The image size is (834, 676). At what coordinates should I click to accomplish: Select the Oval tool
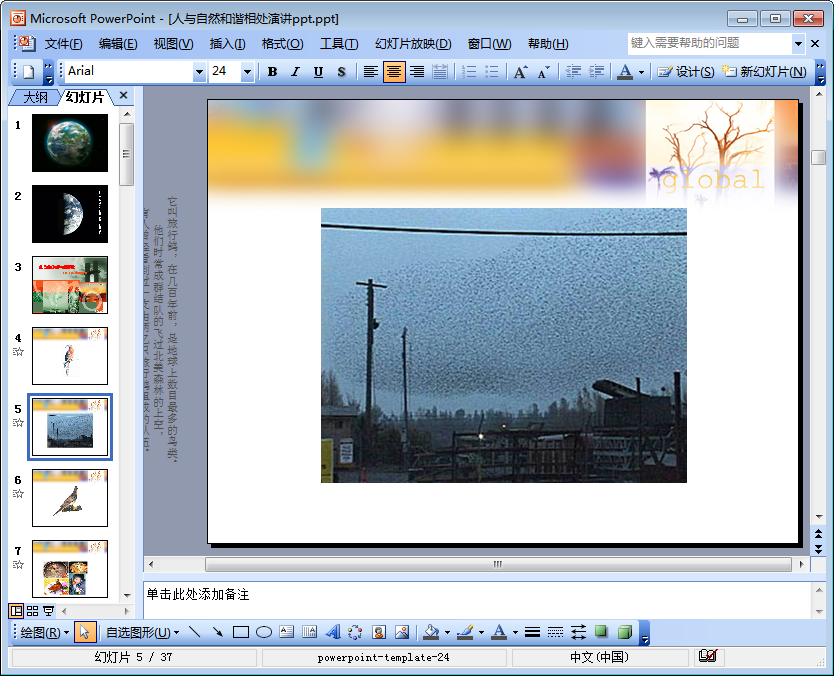pyautogui.click(x=264, y=632)
